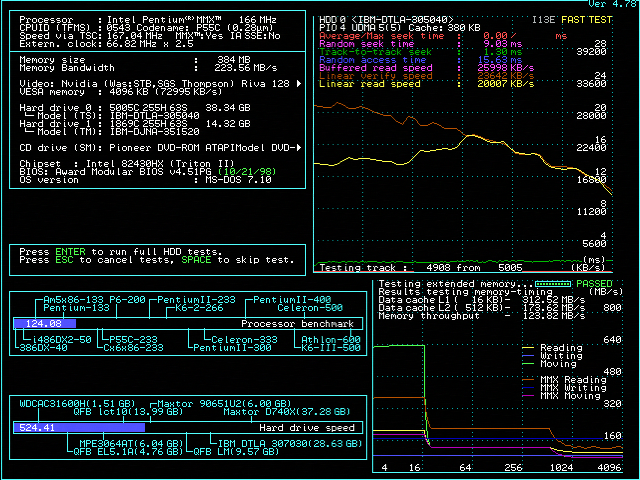
Task: Click the VESA memory 4096 KB line
Action: (120, 92)
